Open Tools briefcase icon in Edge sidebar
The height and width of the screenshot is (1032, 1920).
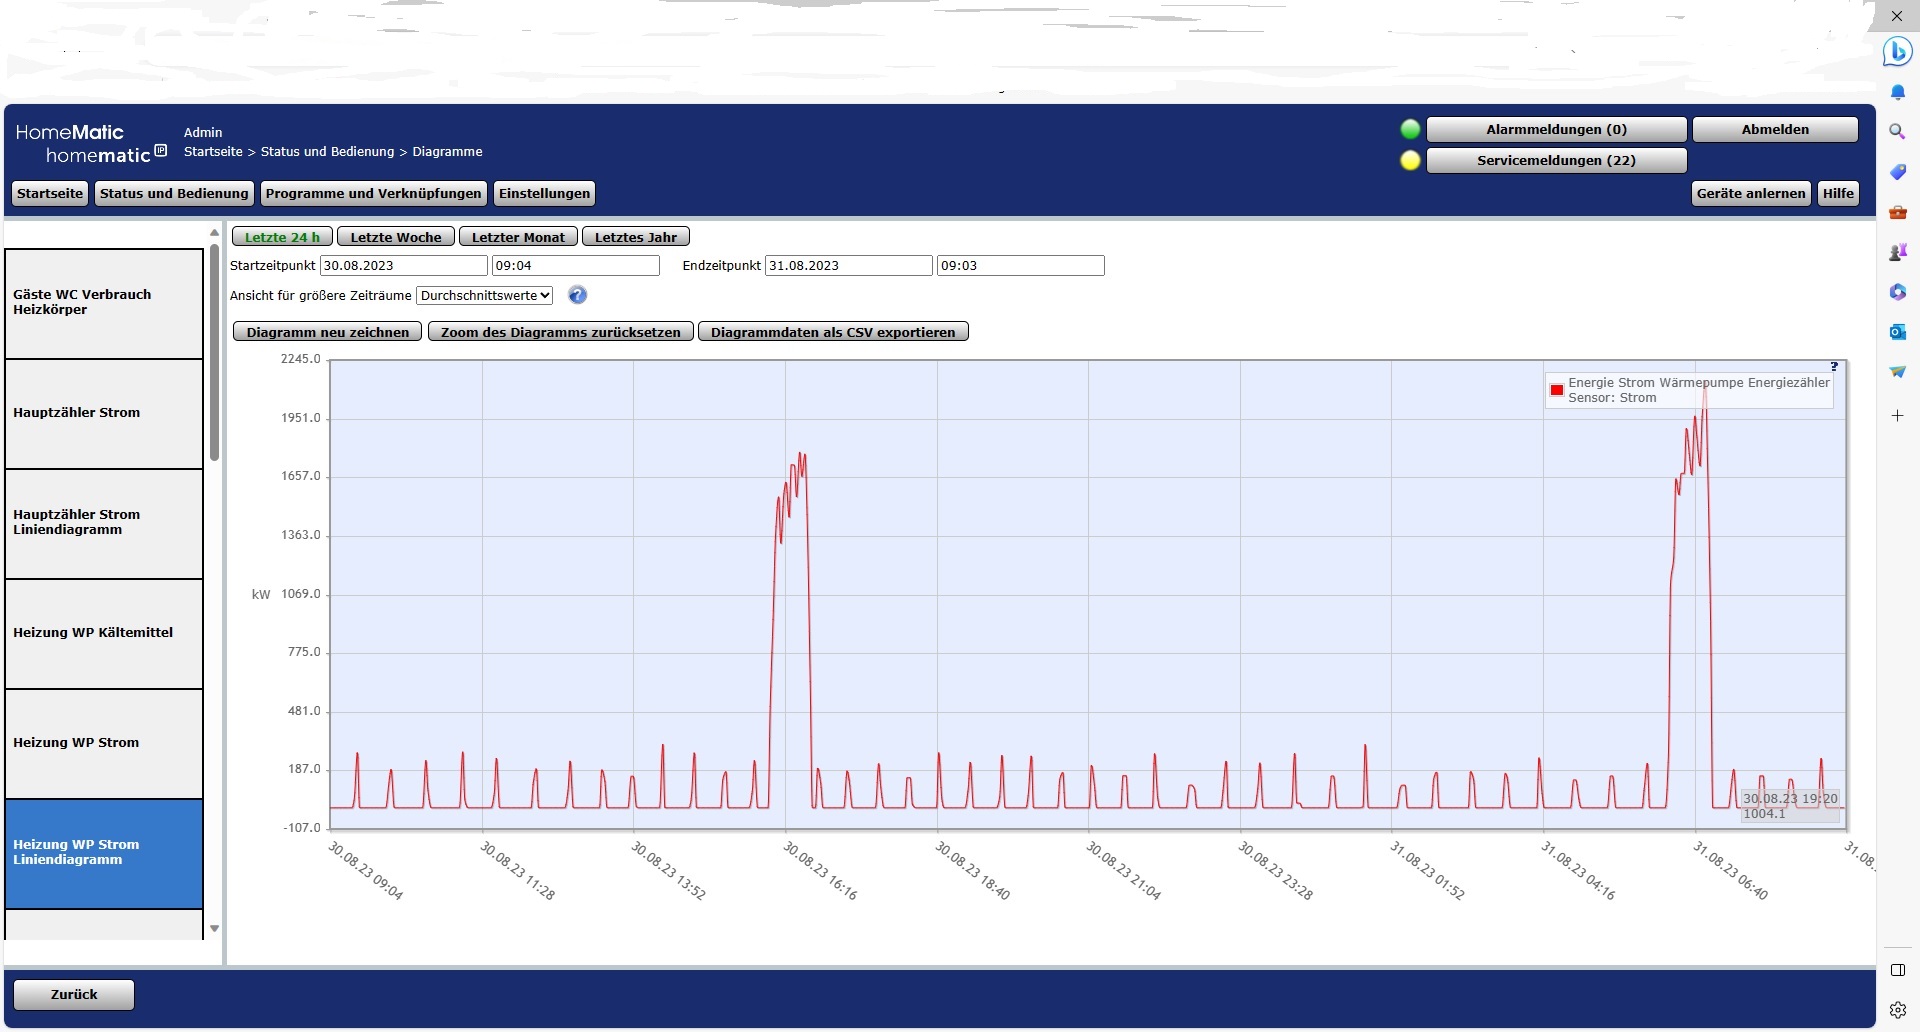click(x=1897, y=212)
